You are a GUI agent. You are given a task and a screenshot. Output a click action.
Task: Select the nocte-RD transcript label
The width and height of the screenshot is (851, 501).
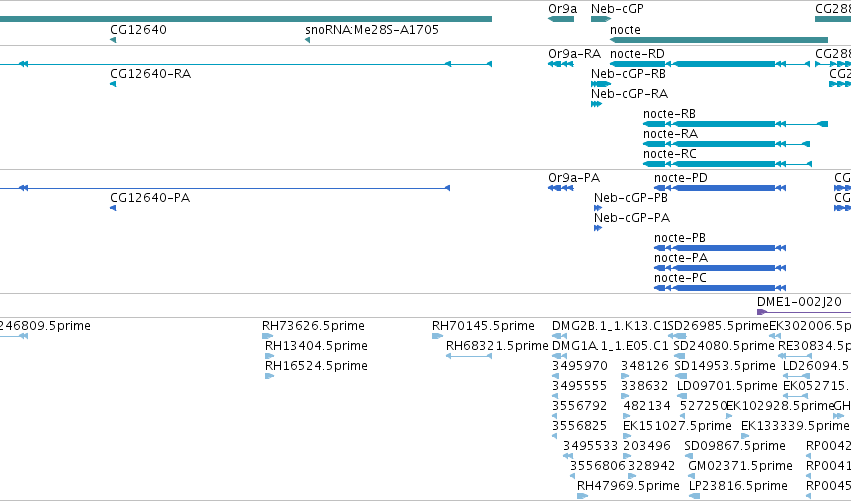pyautogui.click(x=637, y=54)
